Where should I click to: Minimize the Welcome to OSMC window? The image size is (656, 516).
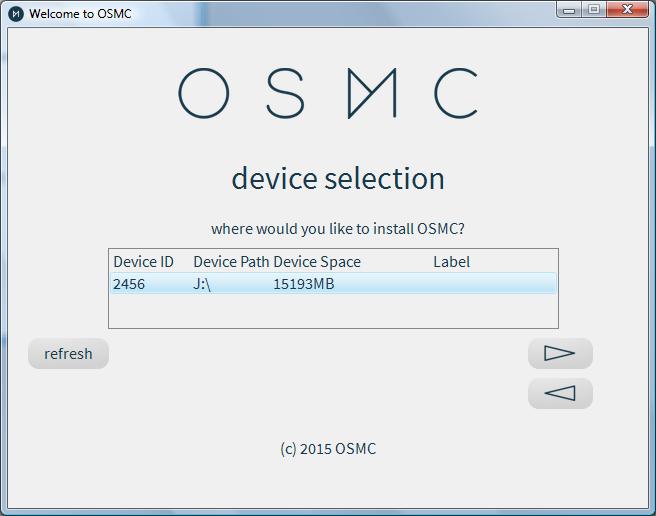click(x=569, y=10)
